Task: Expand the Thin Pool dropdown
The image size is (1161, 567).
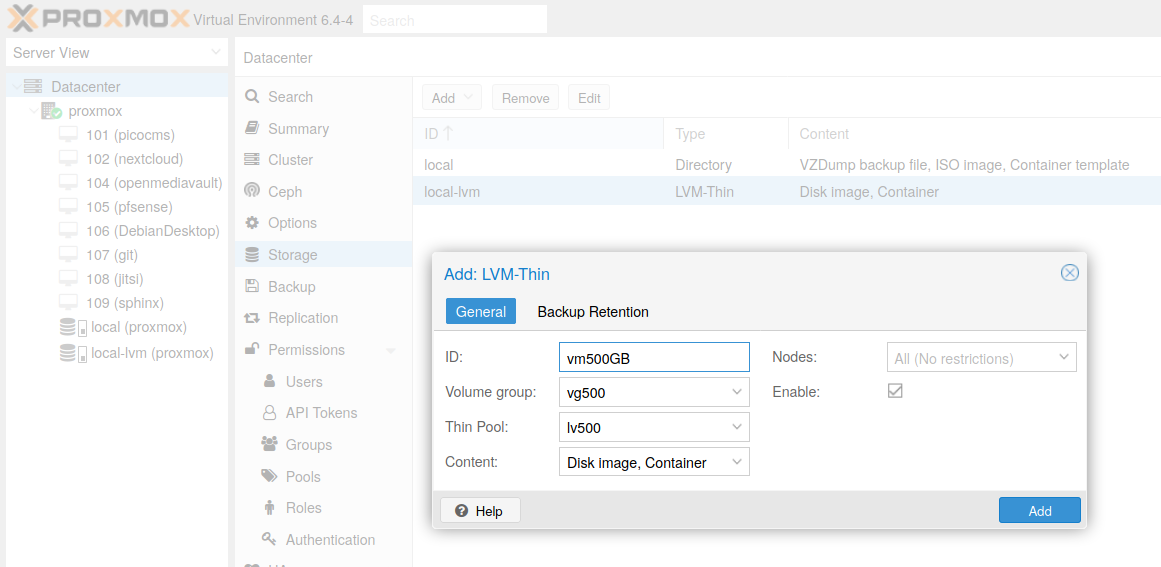Action: tap(737, 427)
